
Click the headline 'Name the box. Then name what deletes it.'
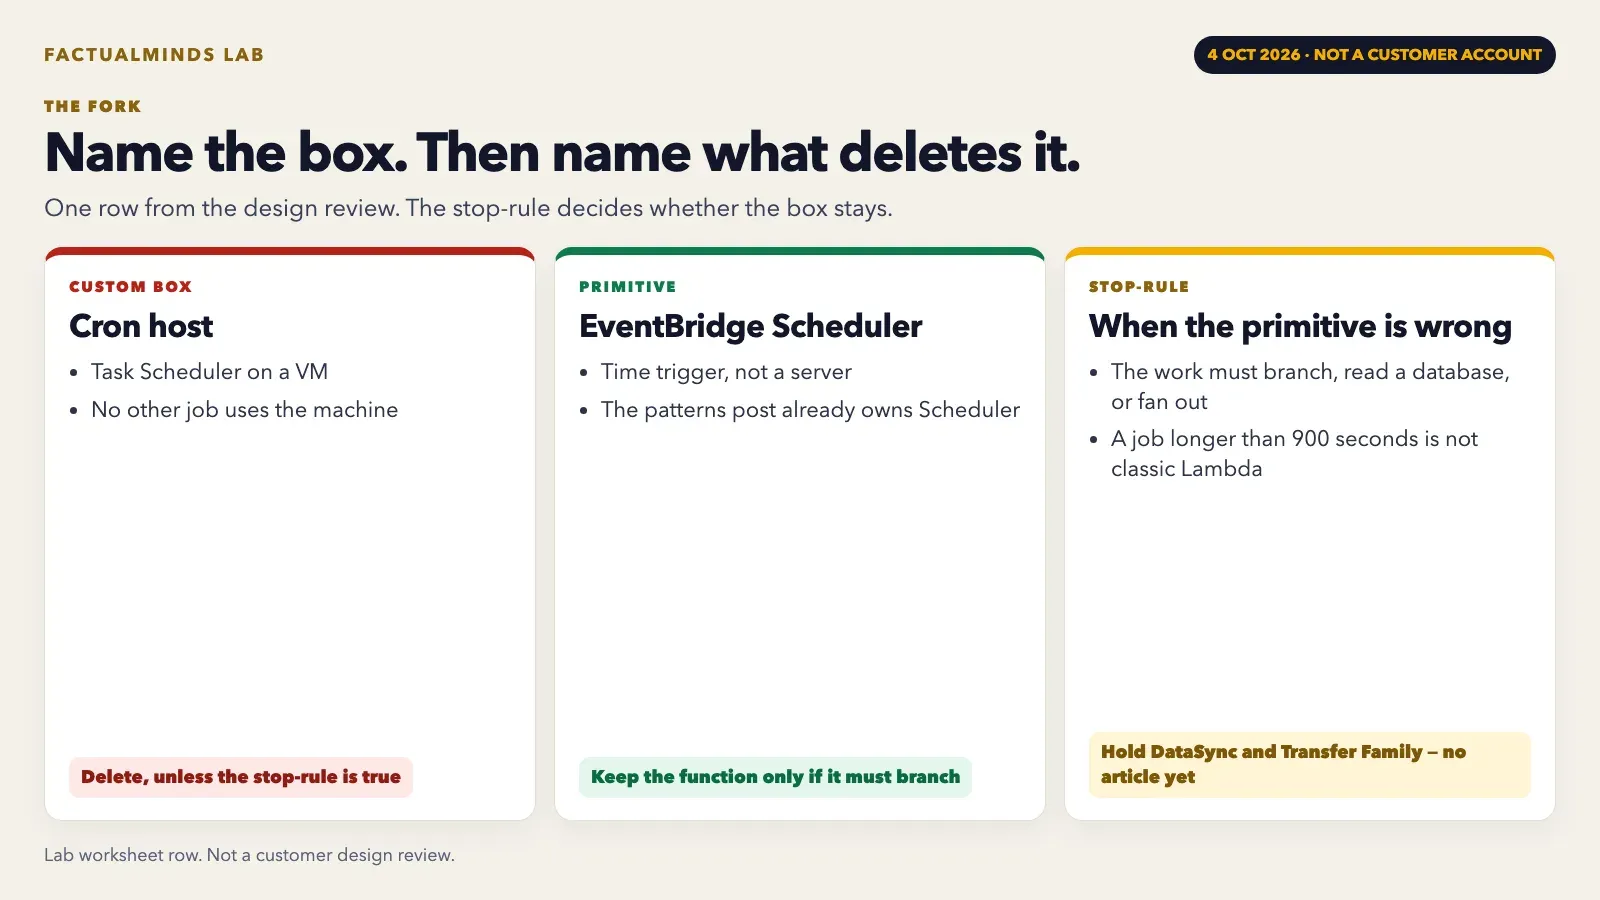click(x=562, y=153)
